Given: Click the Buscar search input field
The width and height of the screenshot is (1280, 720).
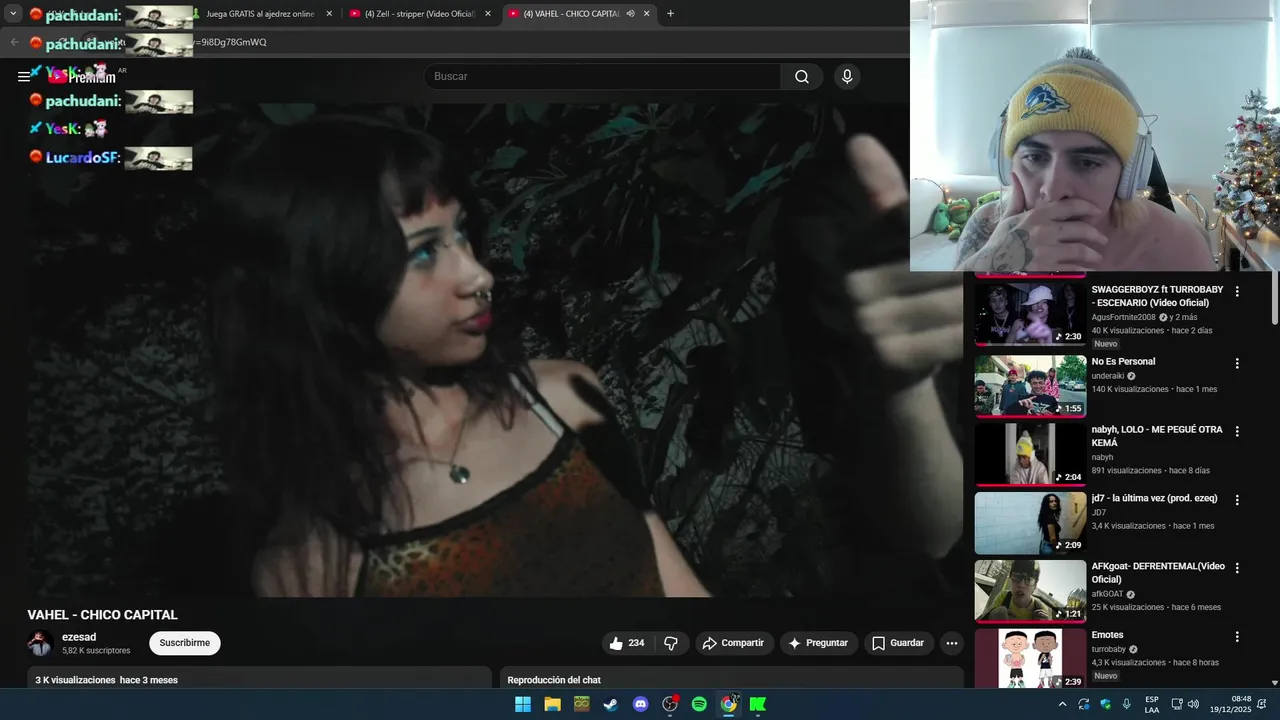Looking at the screenshot, I should tap(602, 77).
